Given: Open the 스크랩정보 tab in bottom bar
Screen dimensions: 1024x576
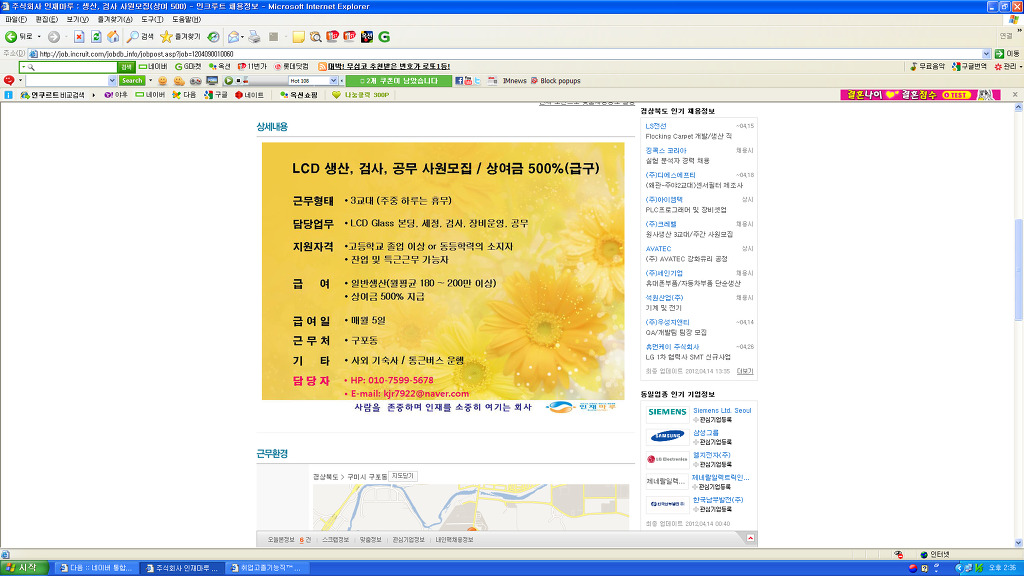Looking at the screenshot, I should [336, 540].
